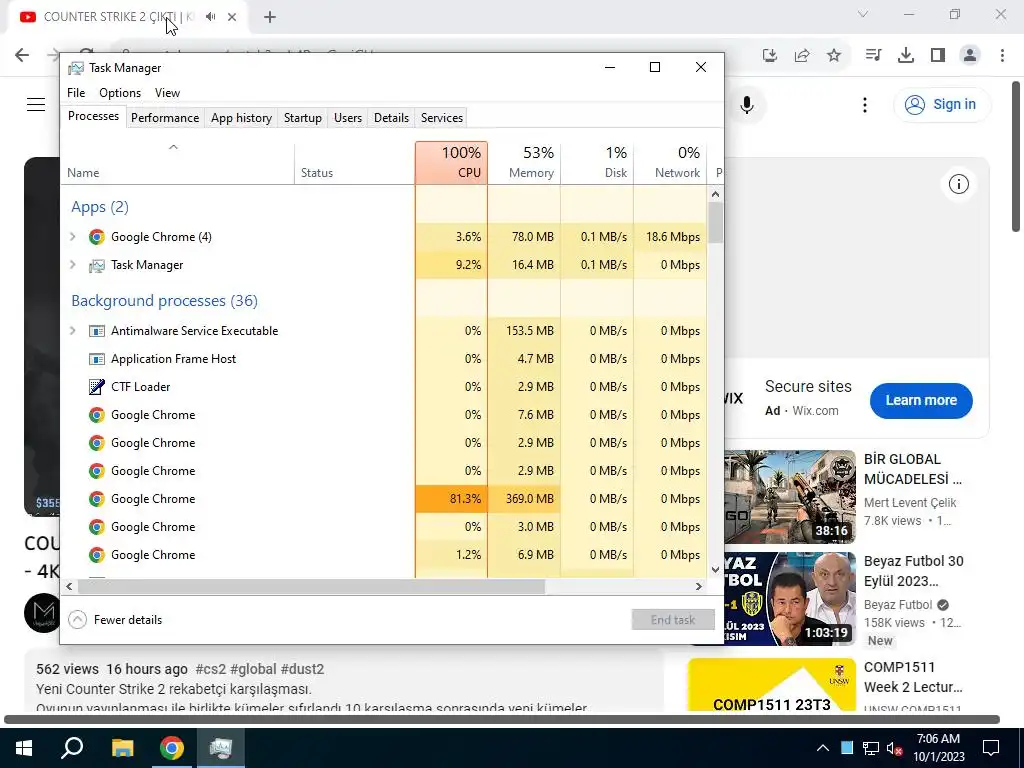
Task: Expand Task Manager app entry
Action: pos(72,264)
